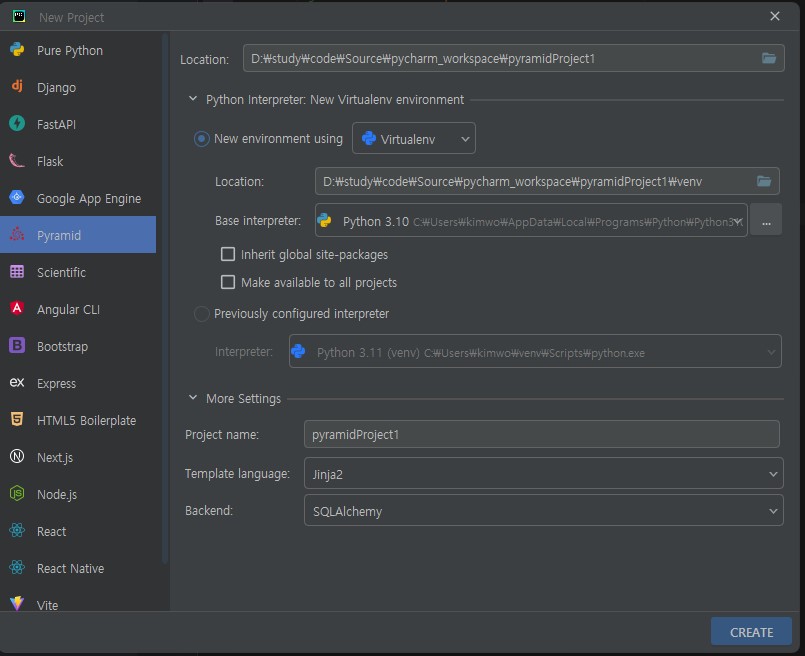Screen dimensions: 805x656
Task: Choose the Bootstrap project icon
Action: (17, 346)
